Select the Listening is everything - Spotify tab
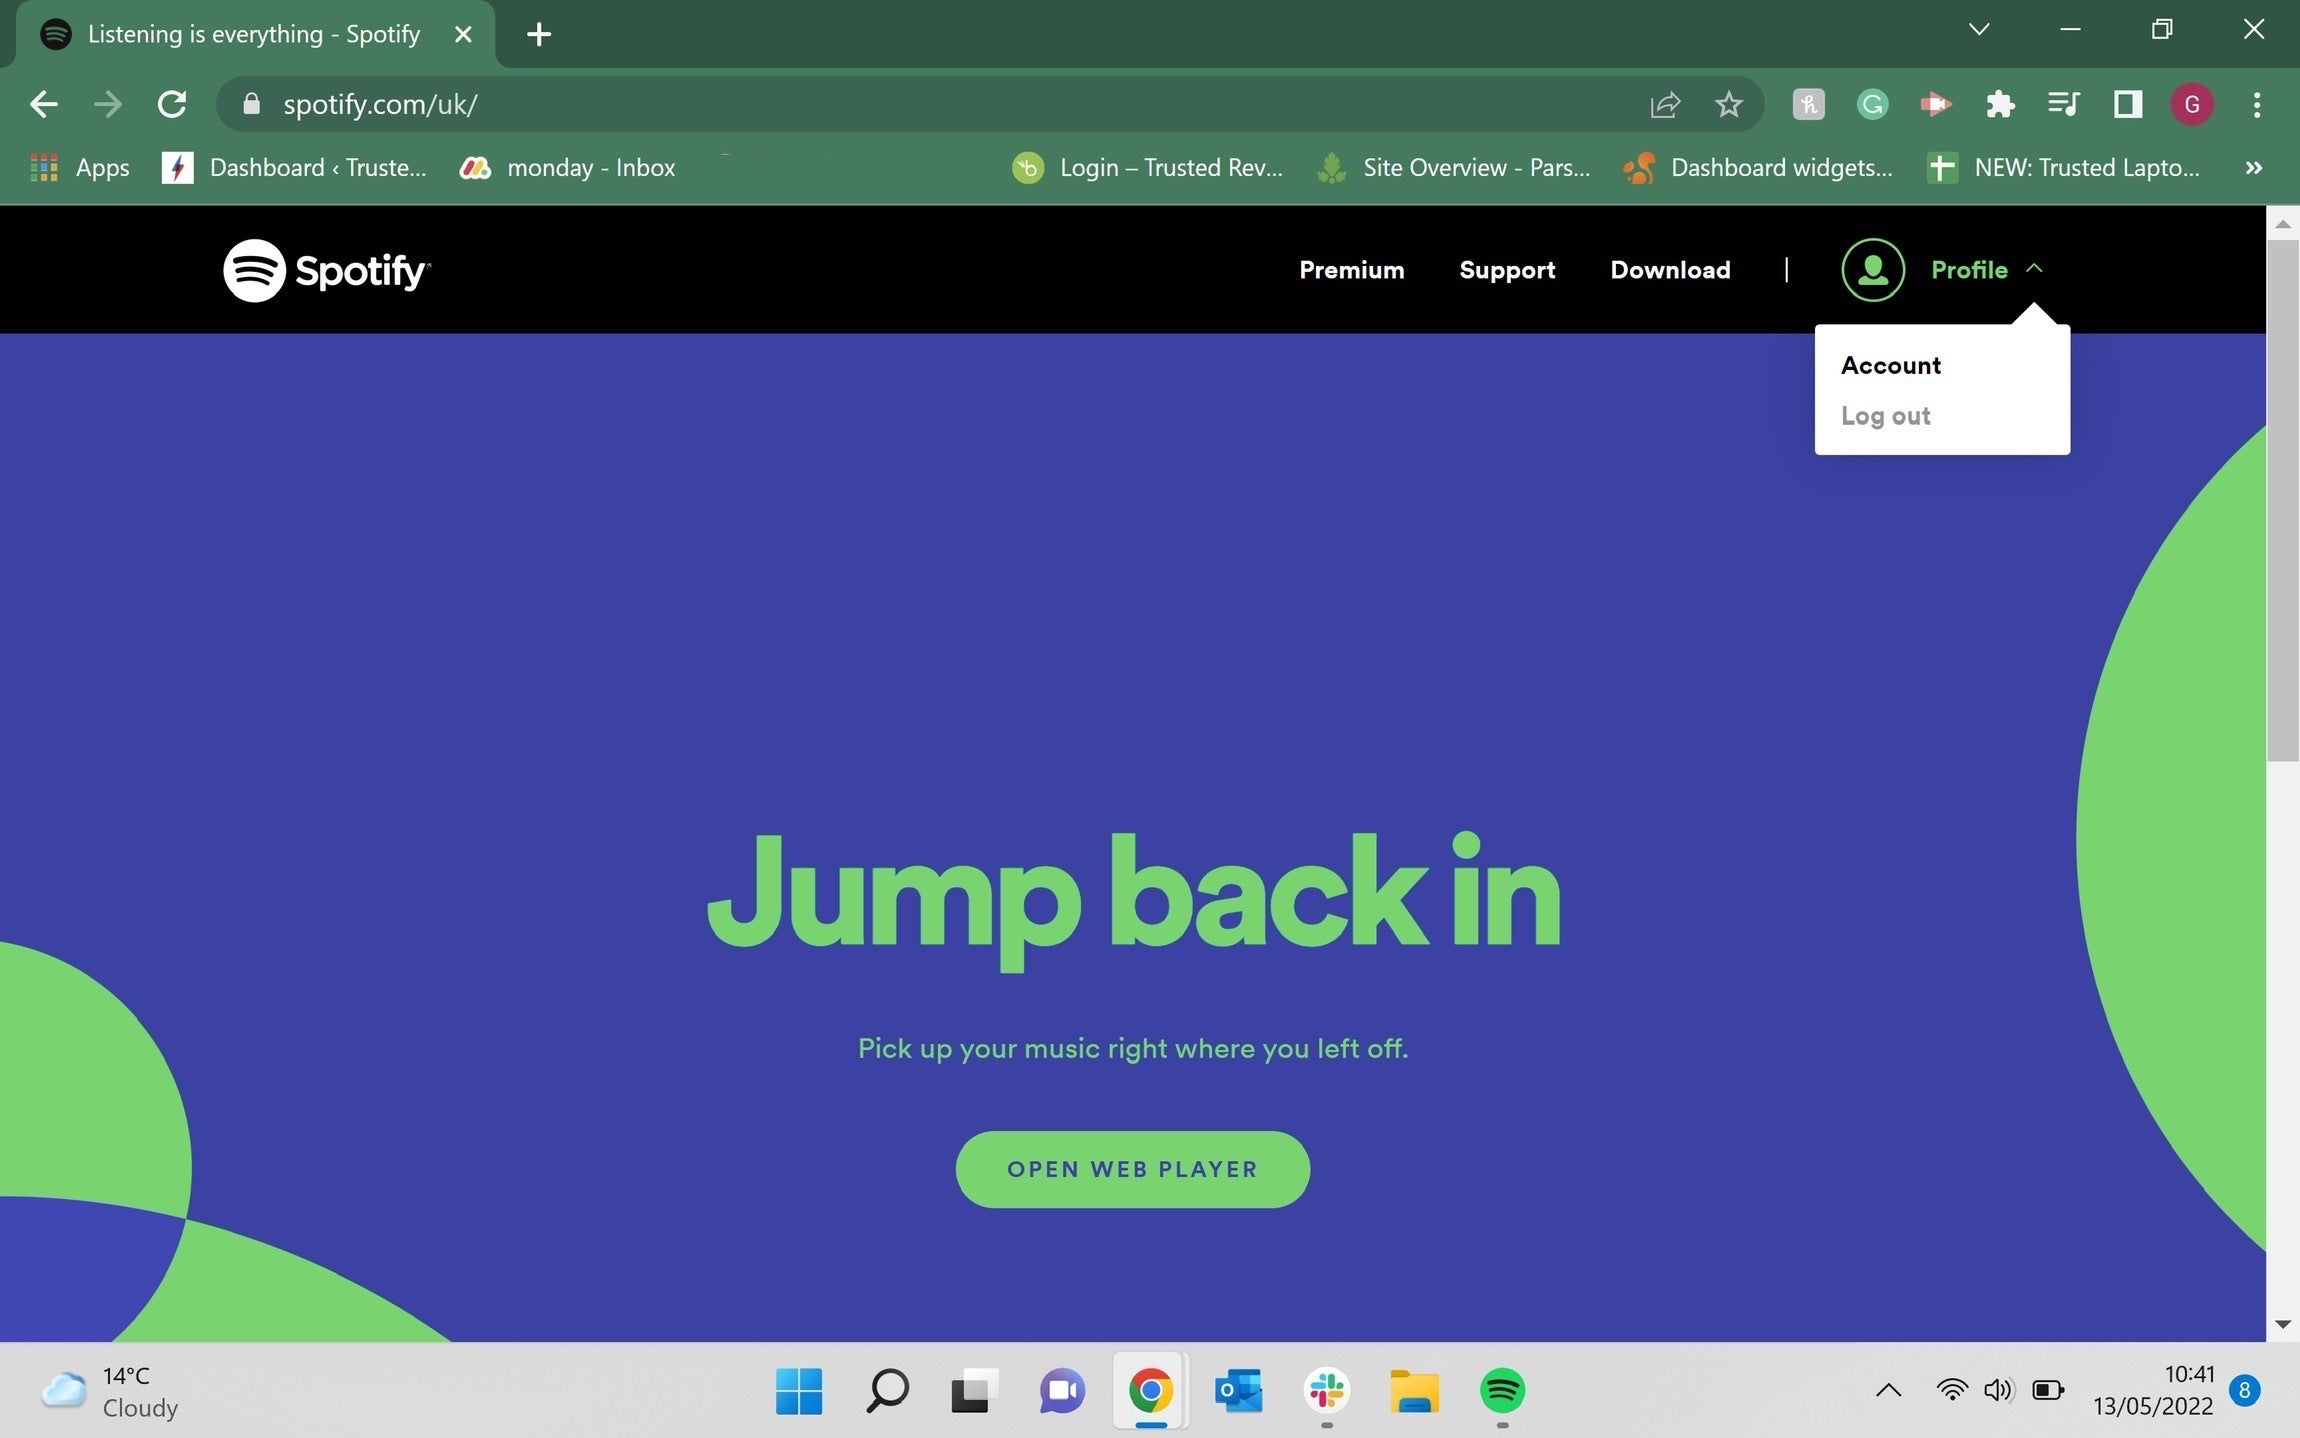Screen dimensions: 2300x1438 point(254,35)
